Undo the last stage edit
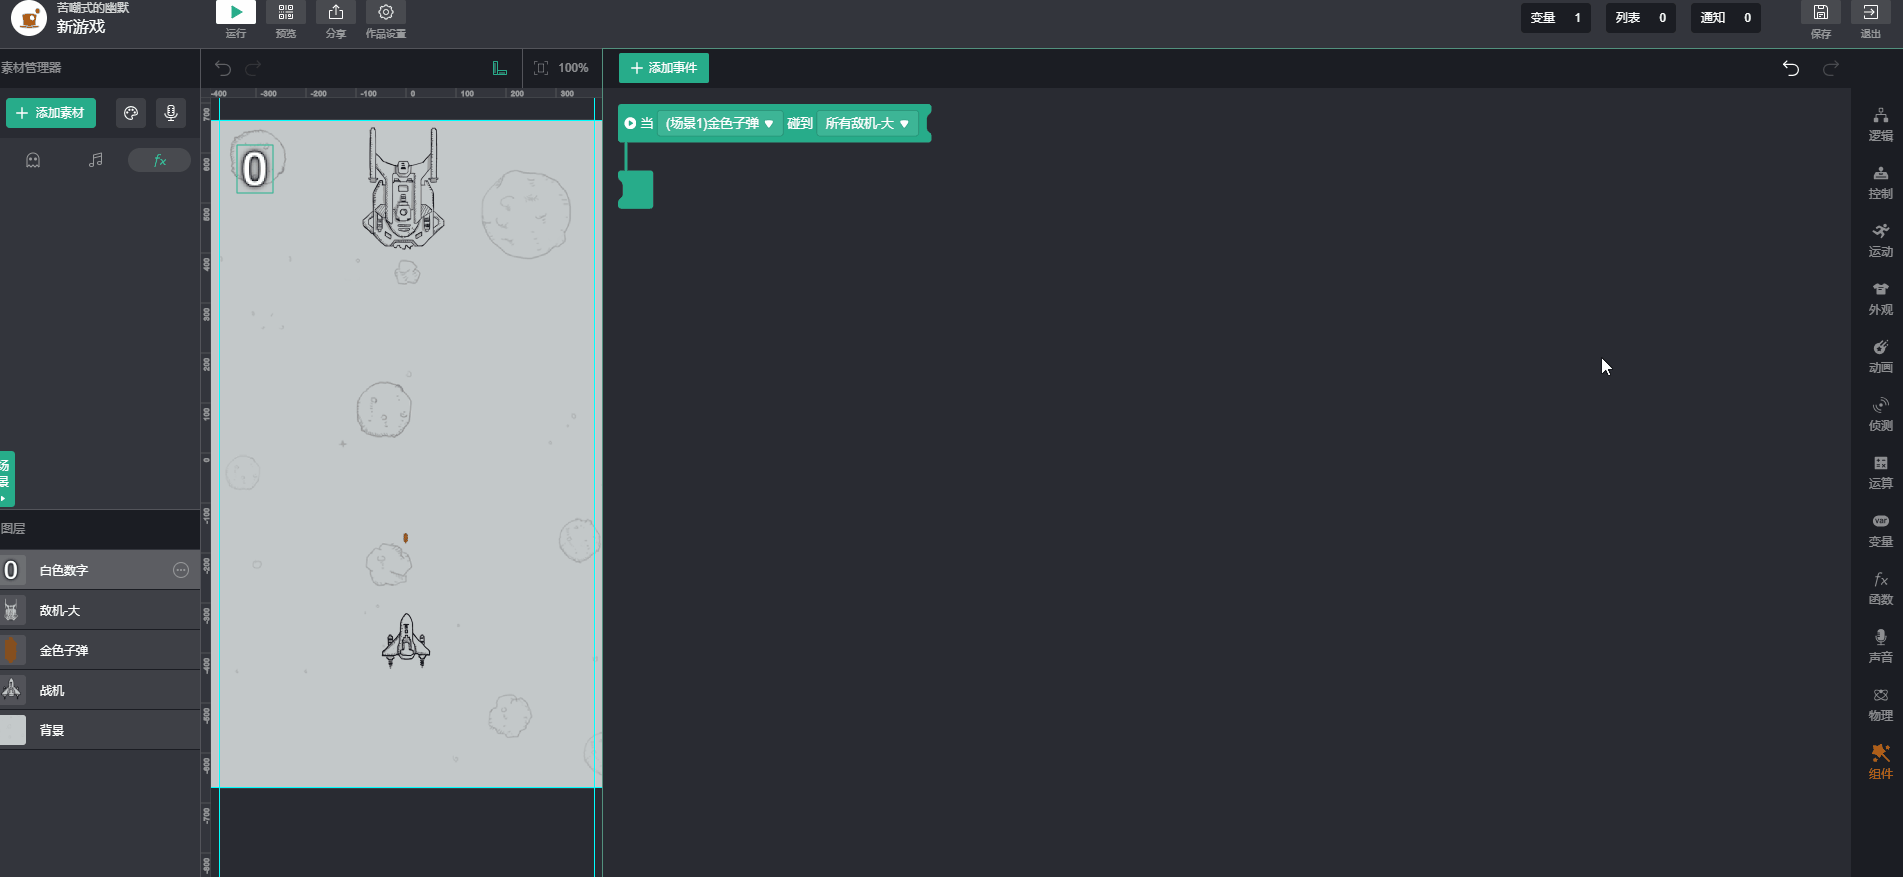1903x877 pixels. point(223,68)
